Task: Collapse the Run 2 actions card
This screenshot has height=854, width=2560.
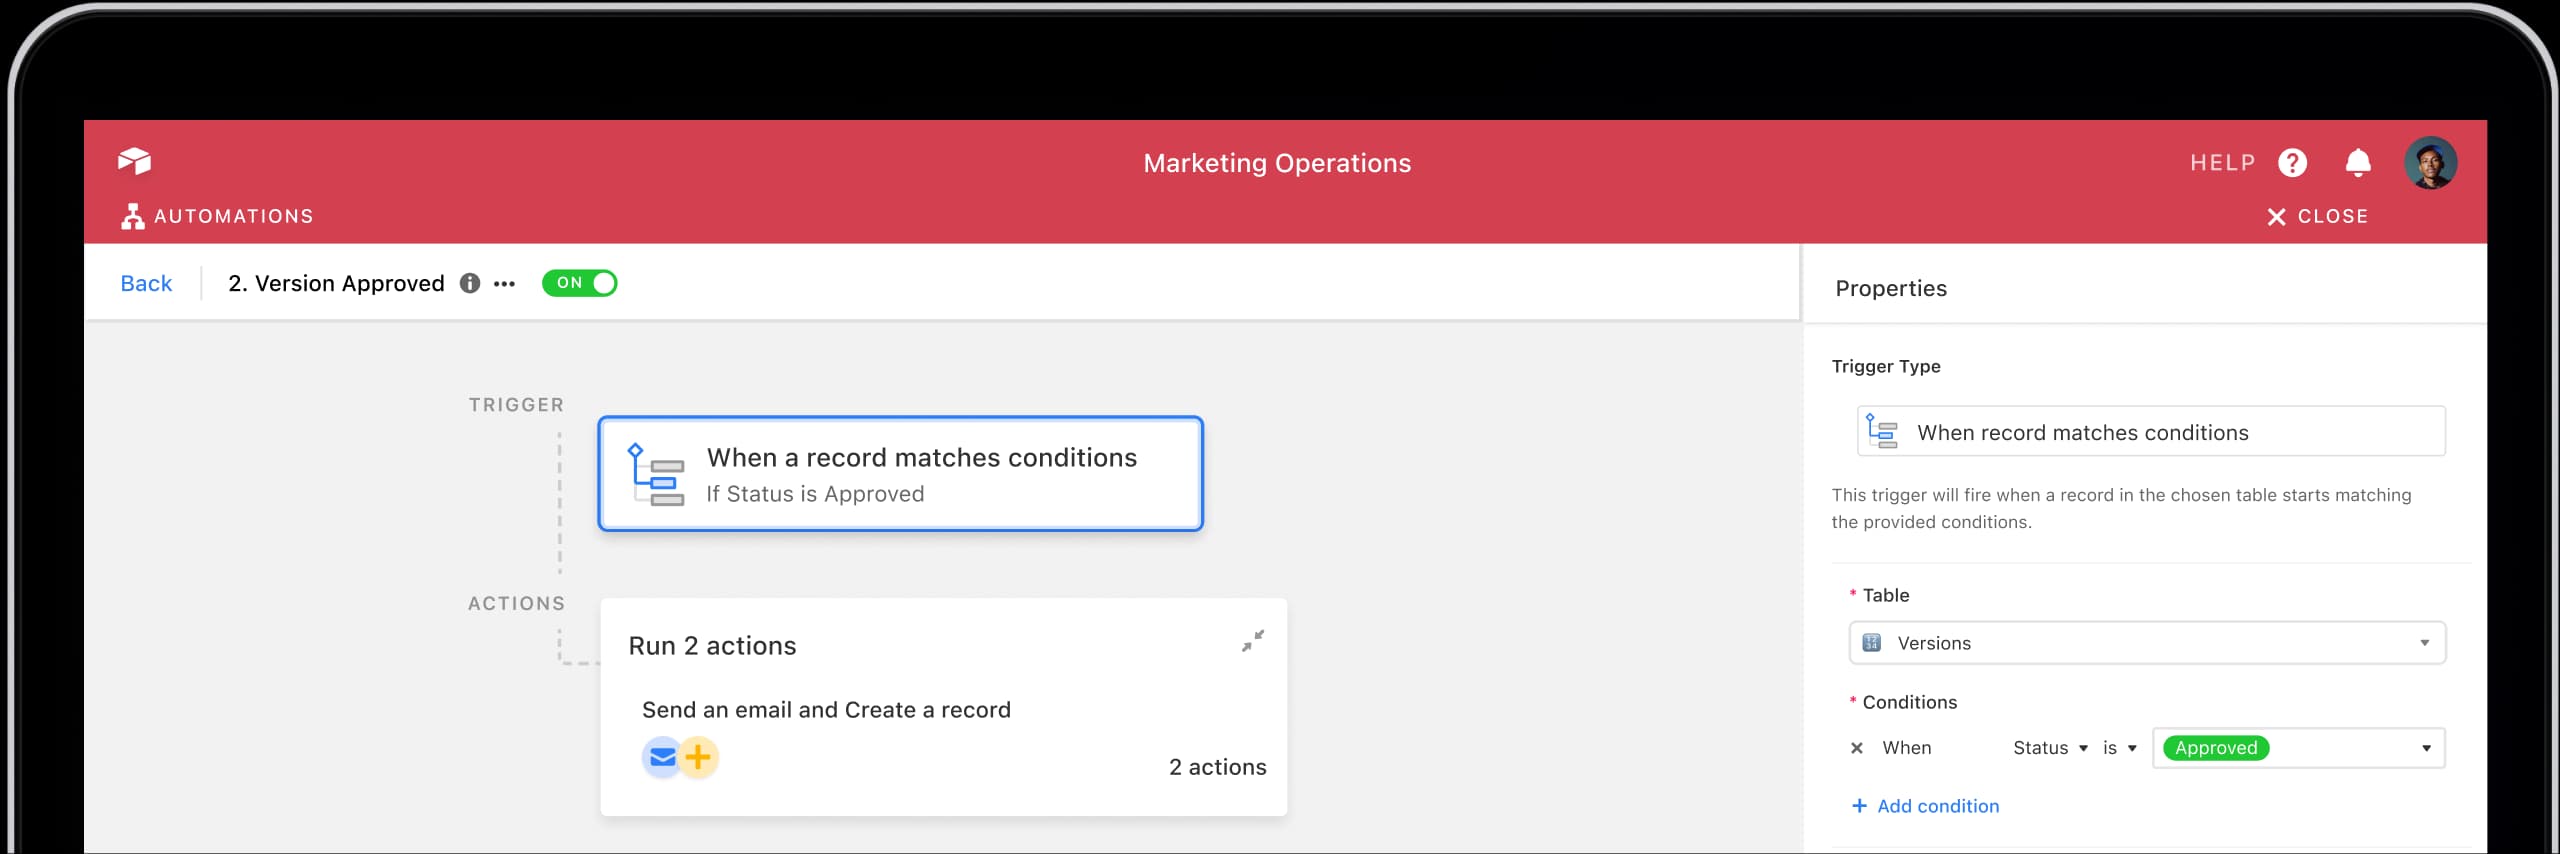Action: click(1252, 641)
